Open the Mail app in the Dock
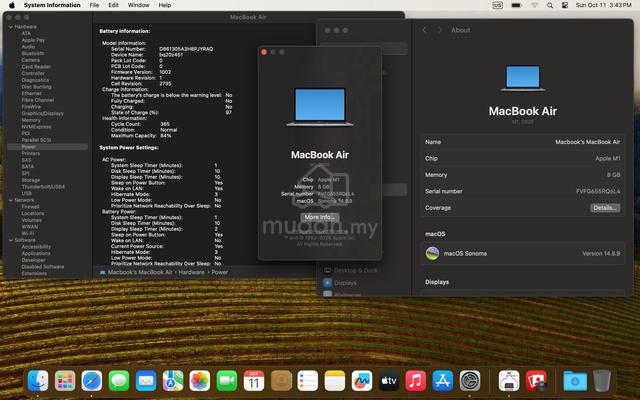Screen dimensions: 640x400 (x=146, y=380)
